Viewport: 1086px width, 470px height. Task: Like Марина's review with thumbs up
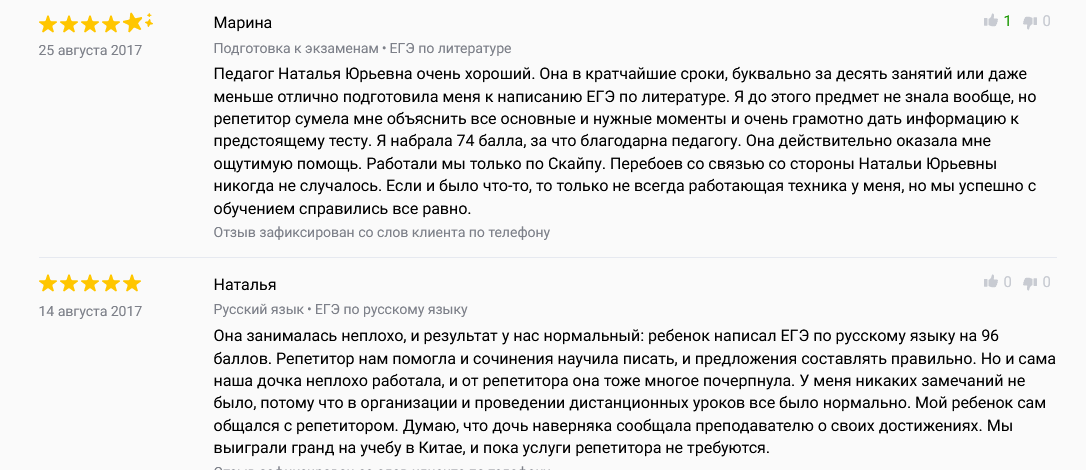click(x=990, y=21)
